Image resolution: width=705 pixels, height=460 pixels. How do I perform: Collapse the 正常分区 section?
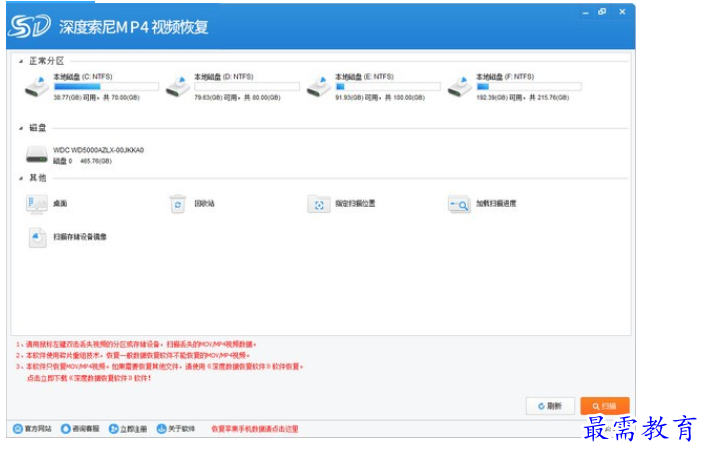21,61
